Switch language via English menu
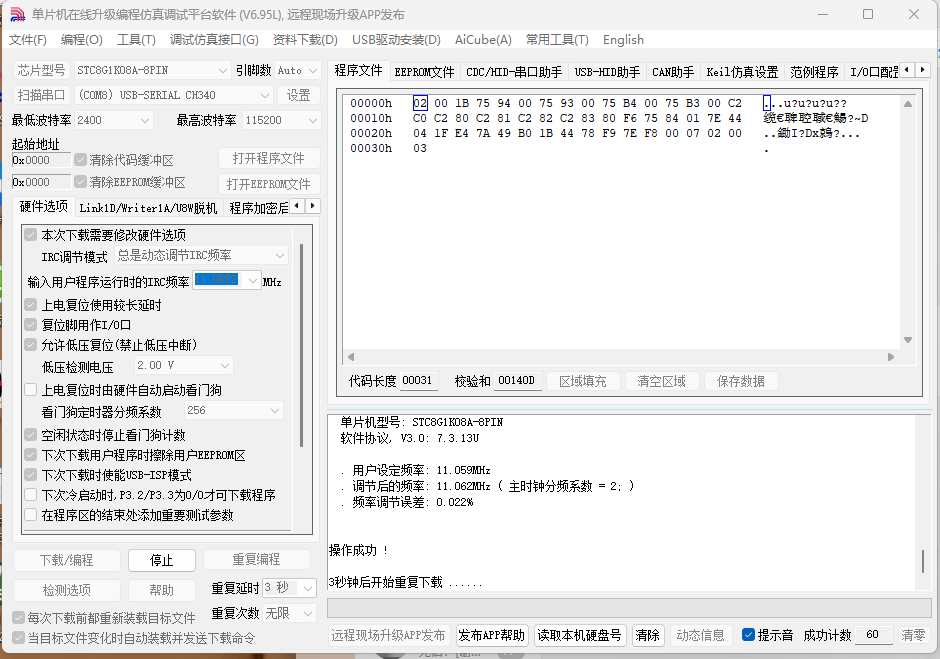Screen dimensions: 940x659 [623, 40]
